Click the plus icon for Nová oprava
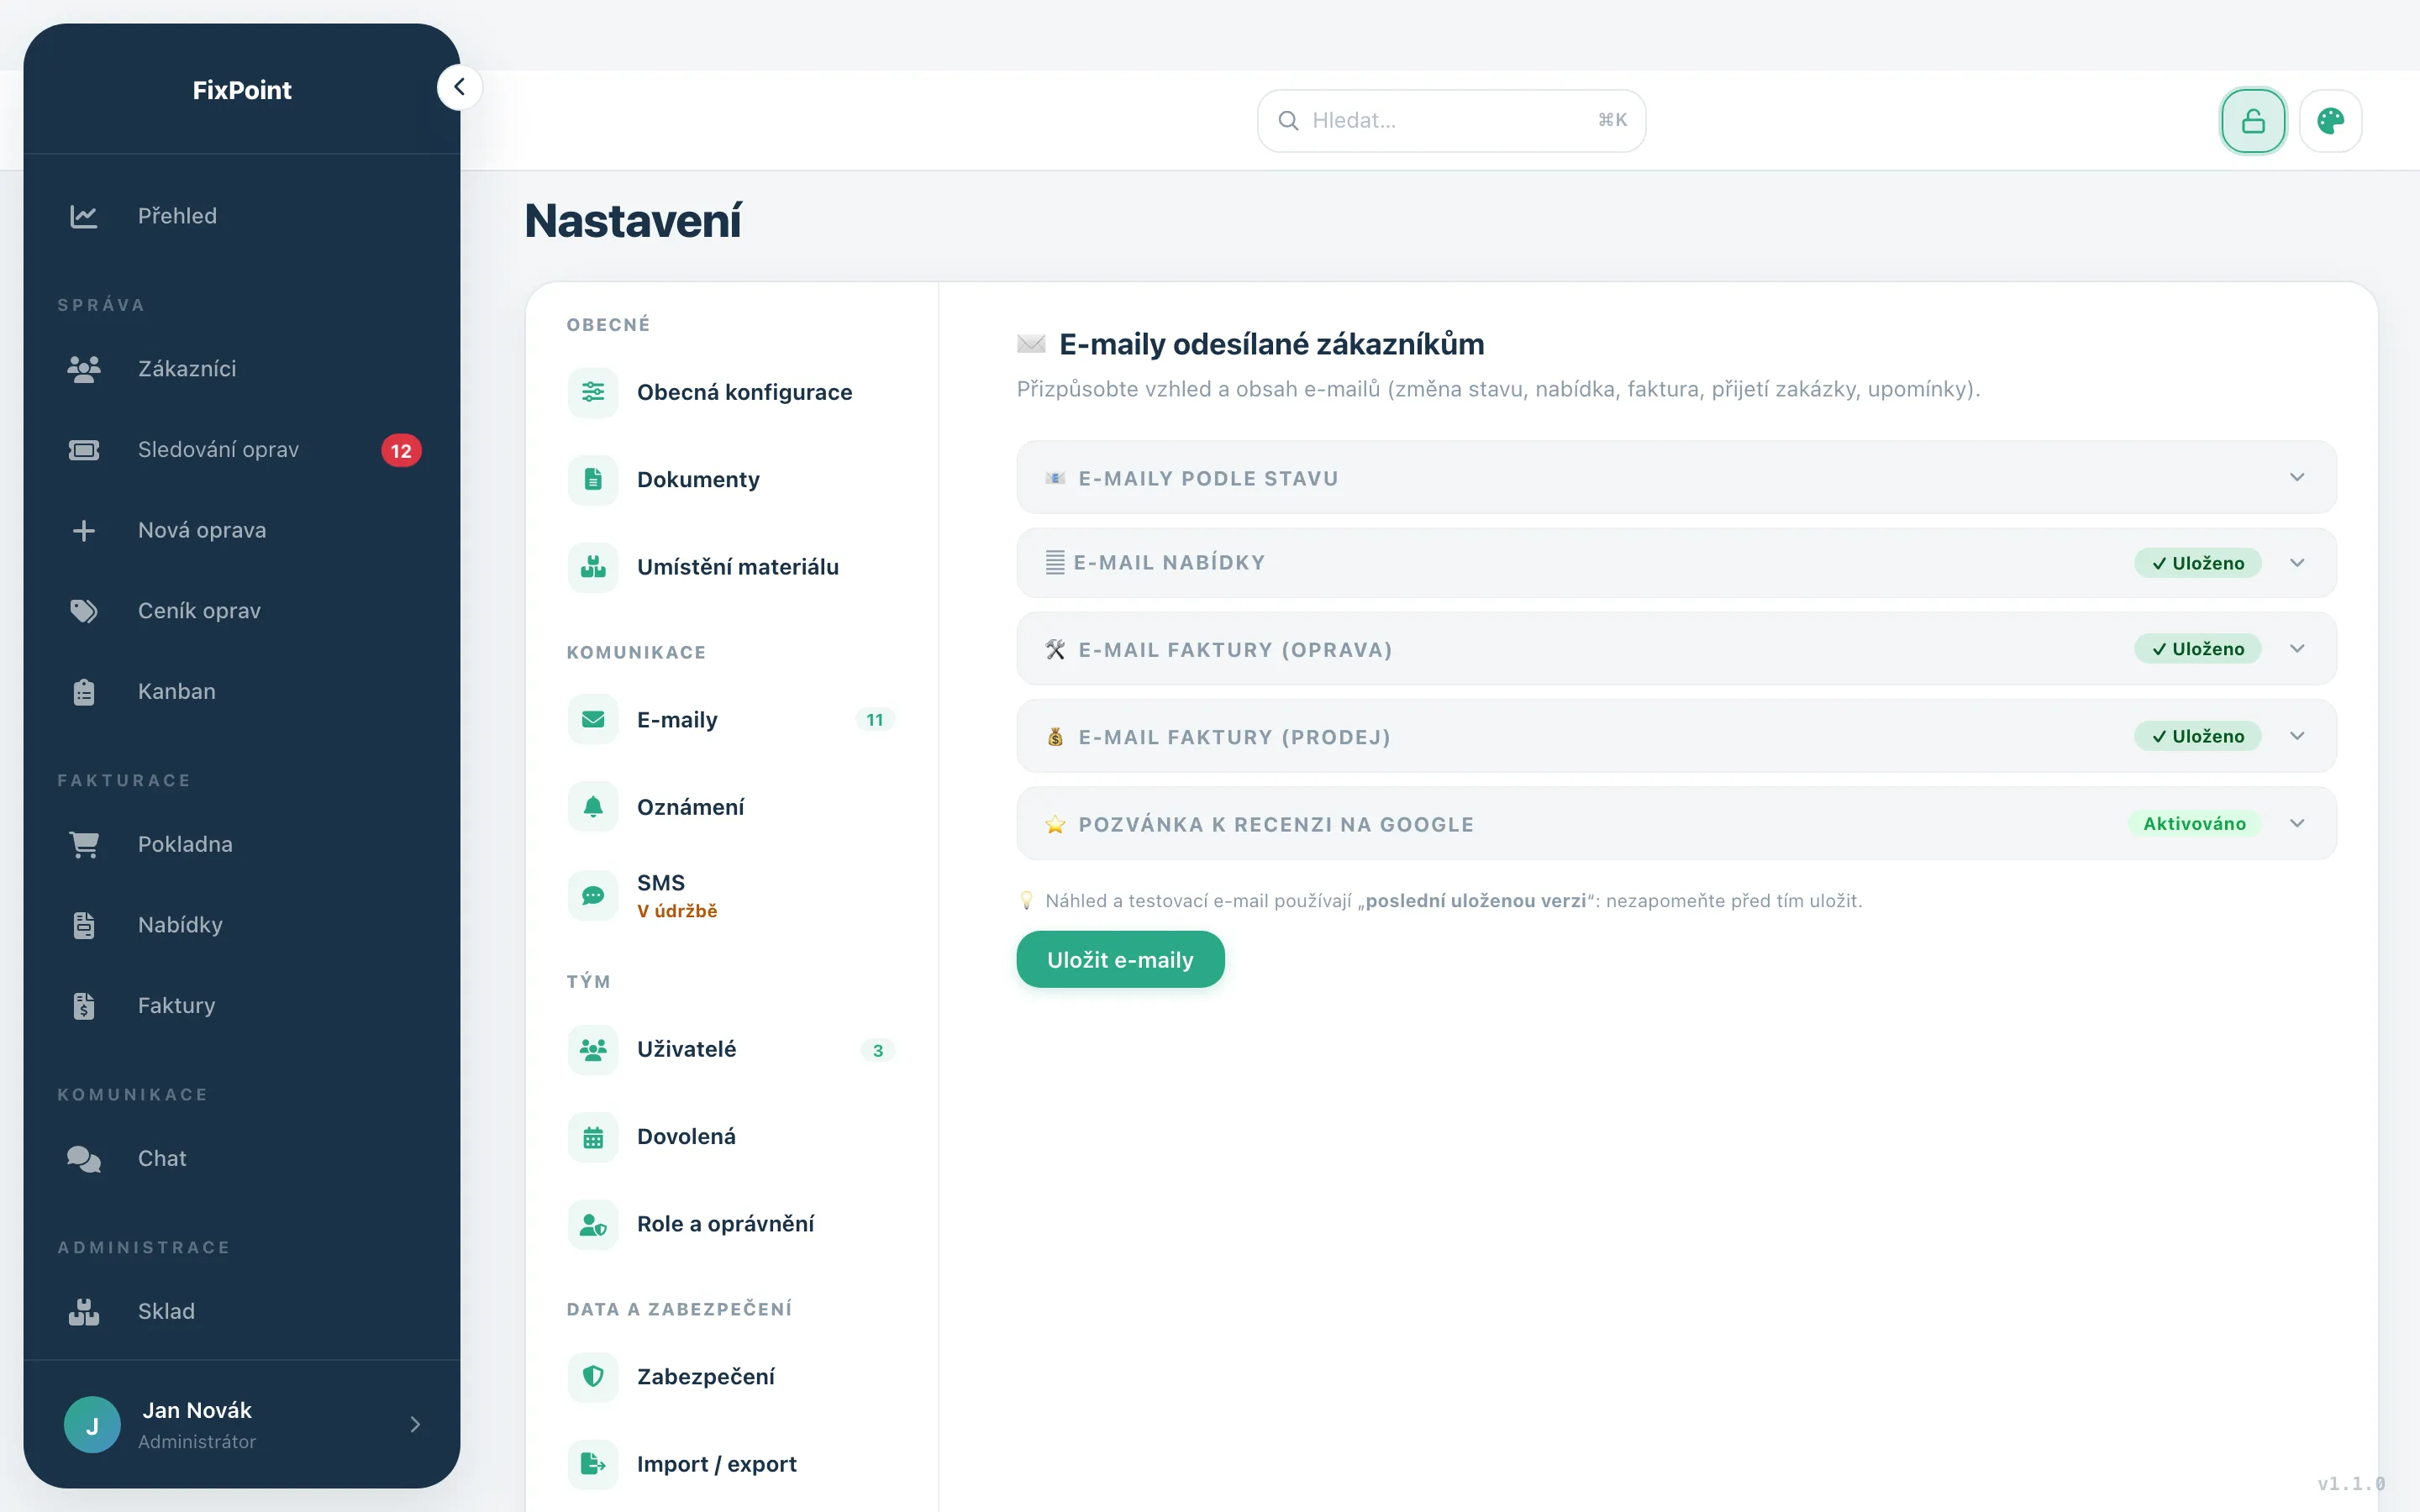This screenshot has width=2420, height=1512. pyautogui.click(x=84, y=530)
